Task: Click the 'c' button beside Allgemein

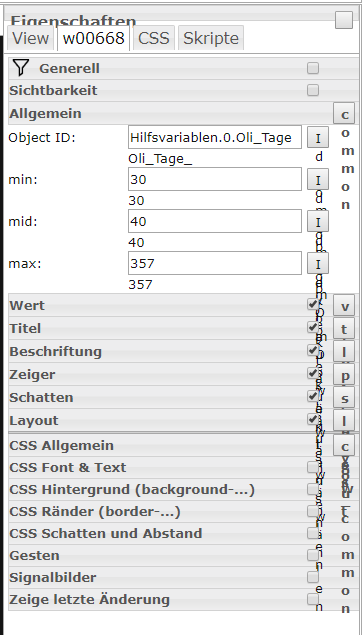Action: (344, 114)
